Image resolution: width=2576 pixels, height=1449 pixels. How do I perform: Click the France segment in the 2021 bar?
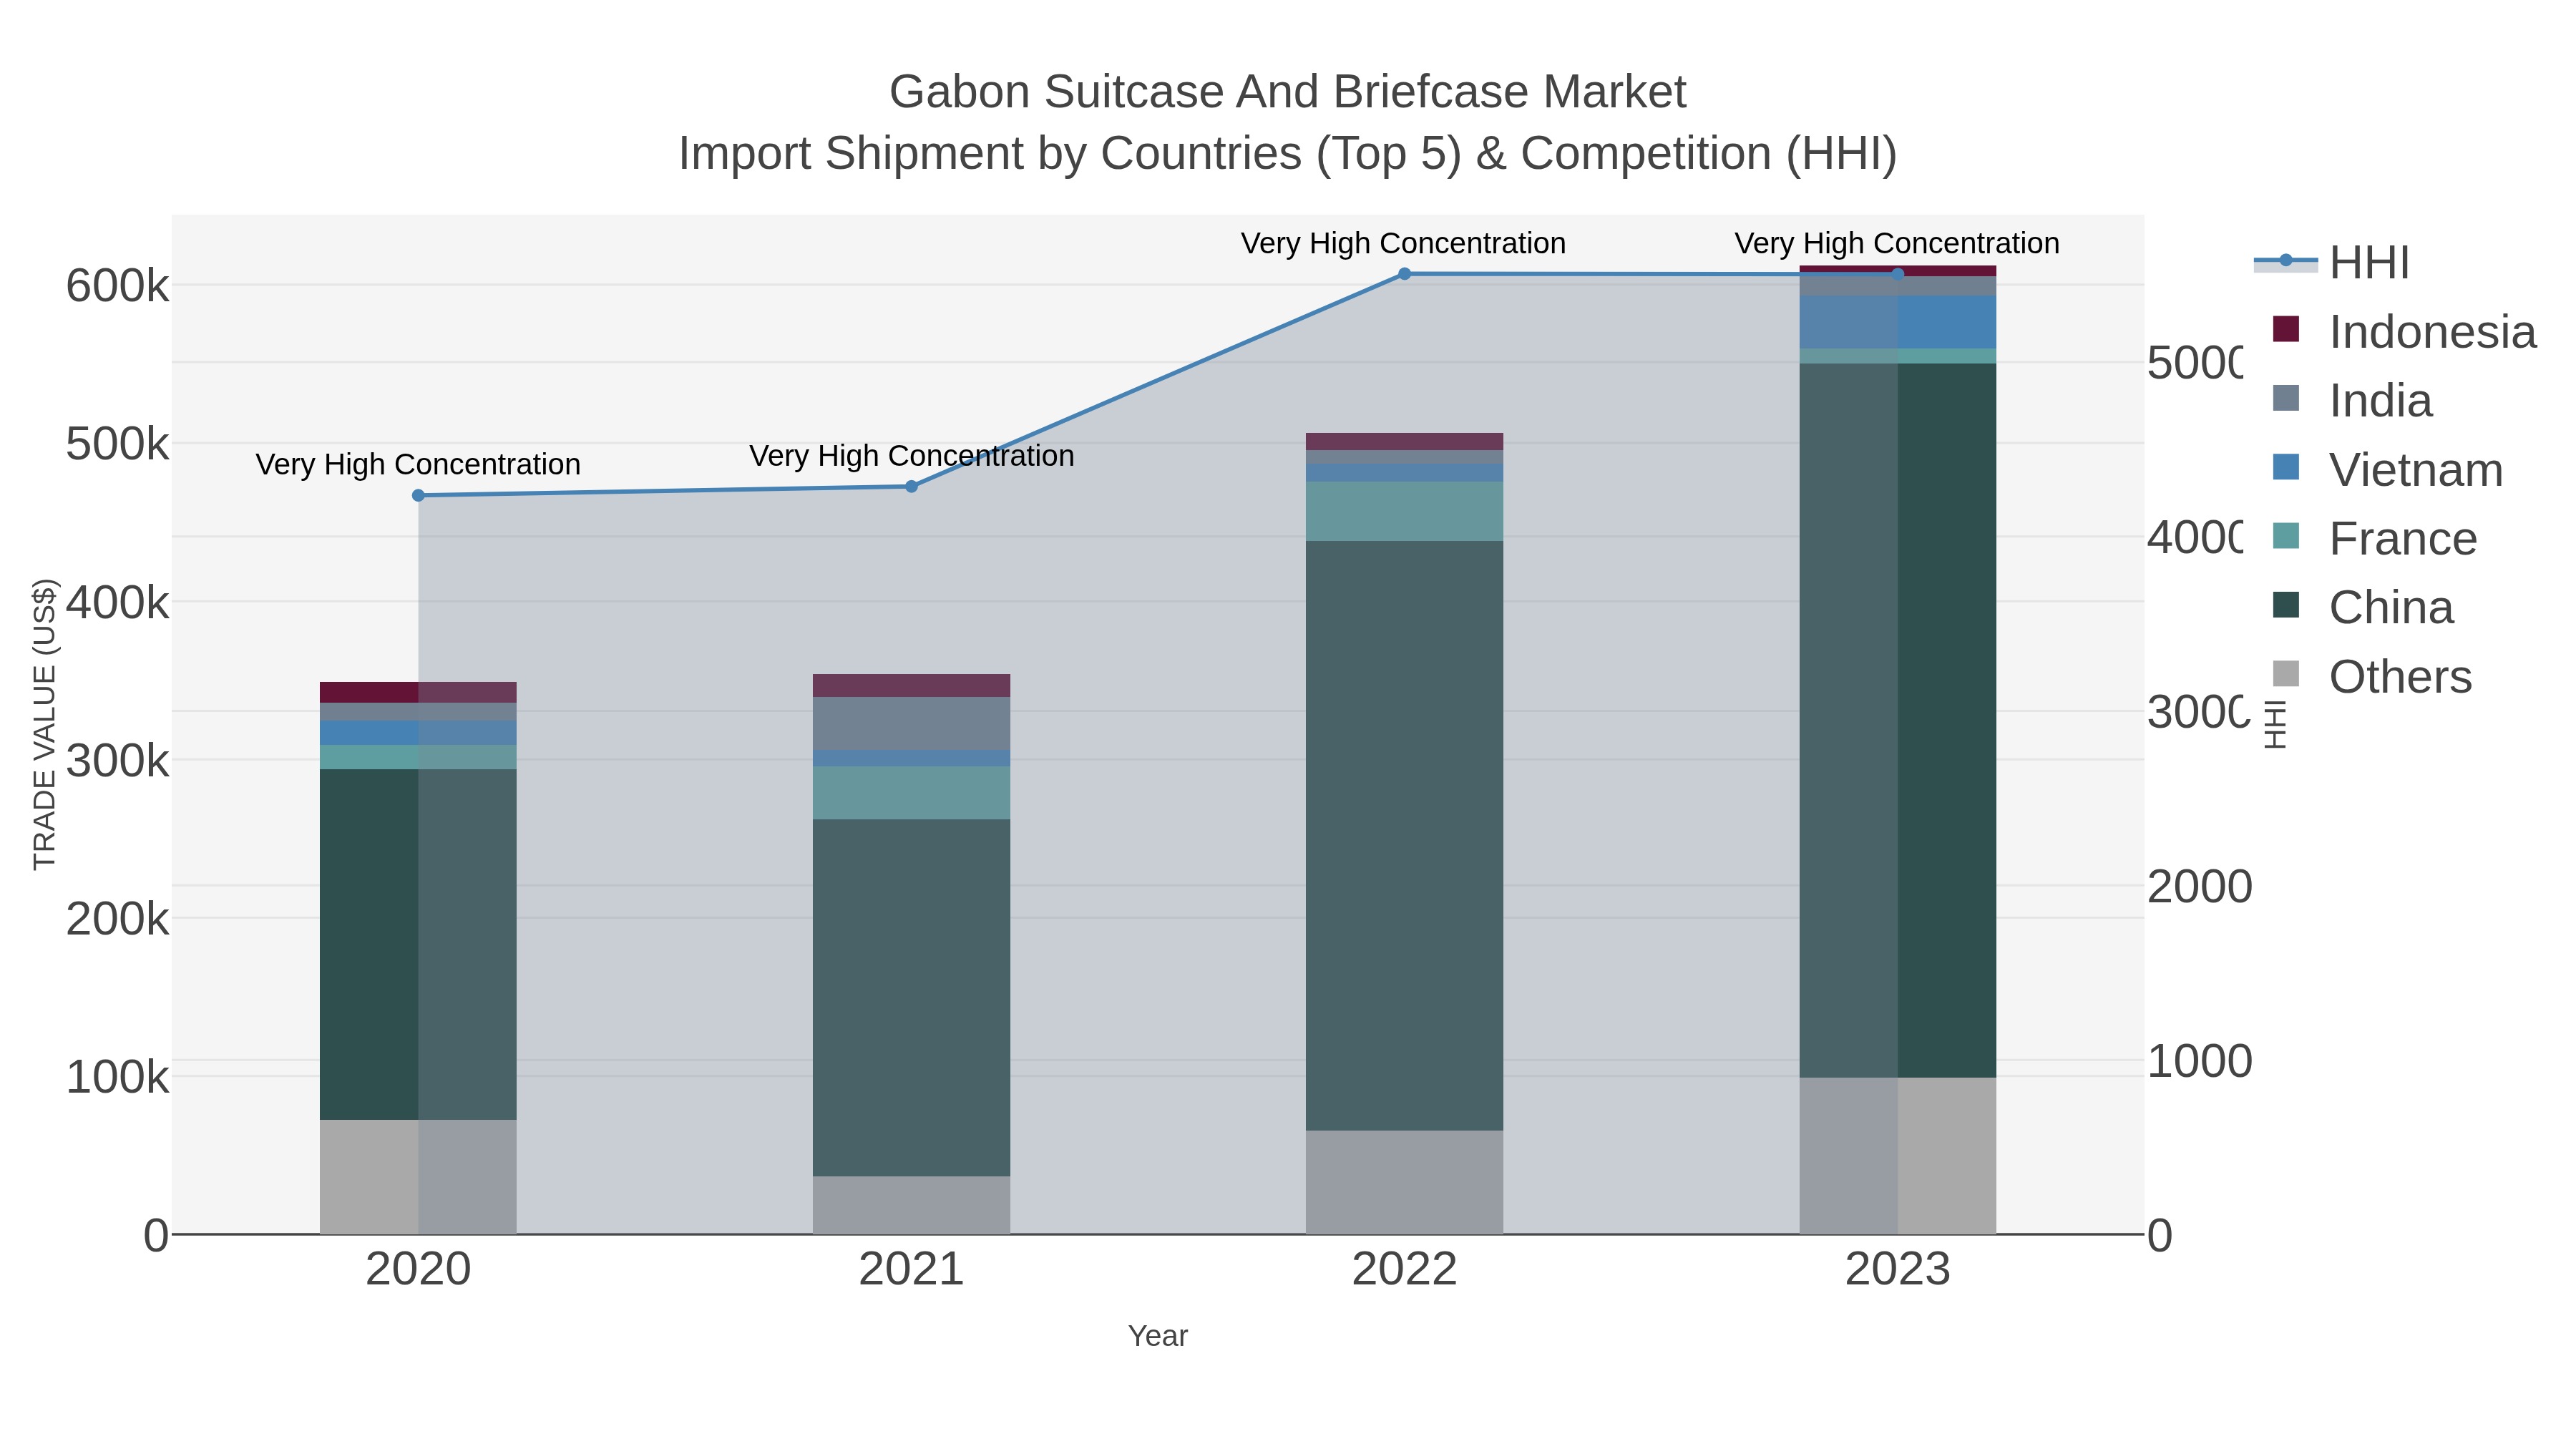point(911,793)
